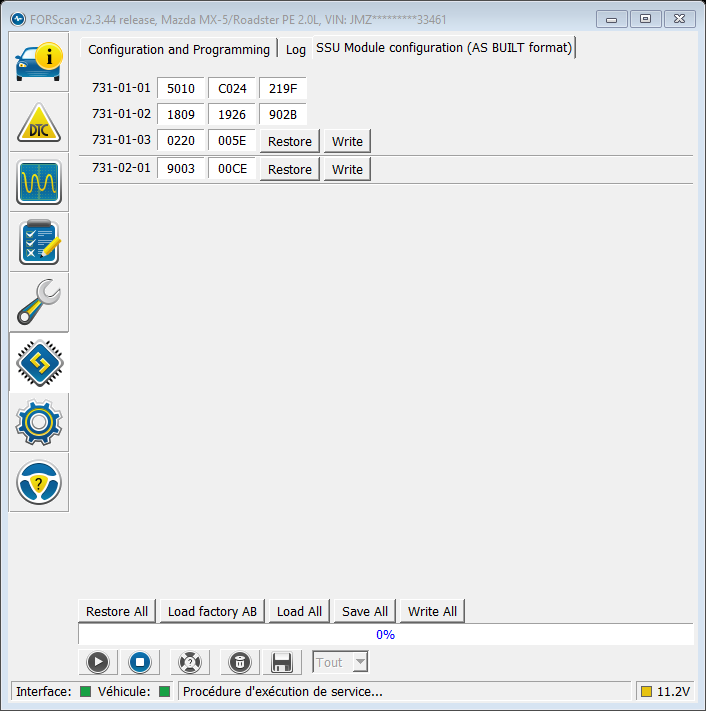Open the DTC trouble codes section

pyautogui.click(x=39, y=122)
